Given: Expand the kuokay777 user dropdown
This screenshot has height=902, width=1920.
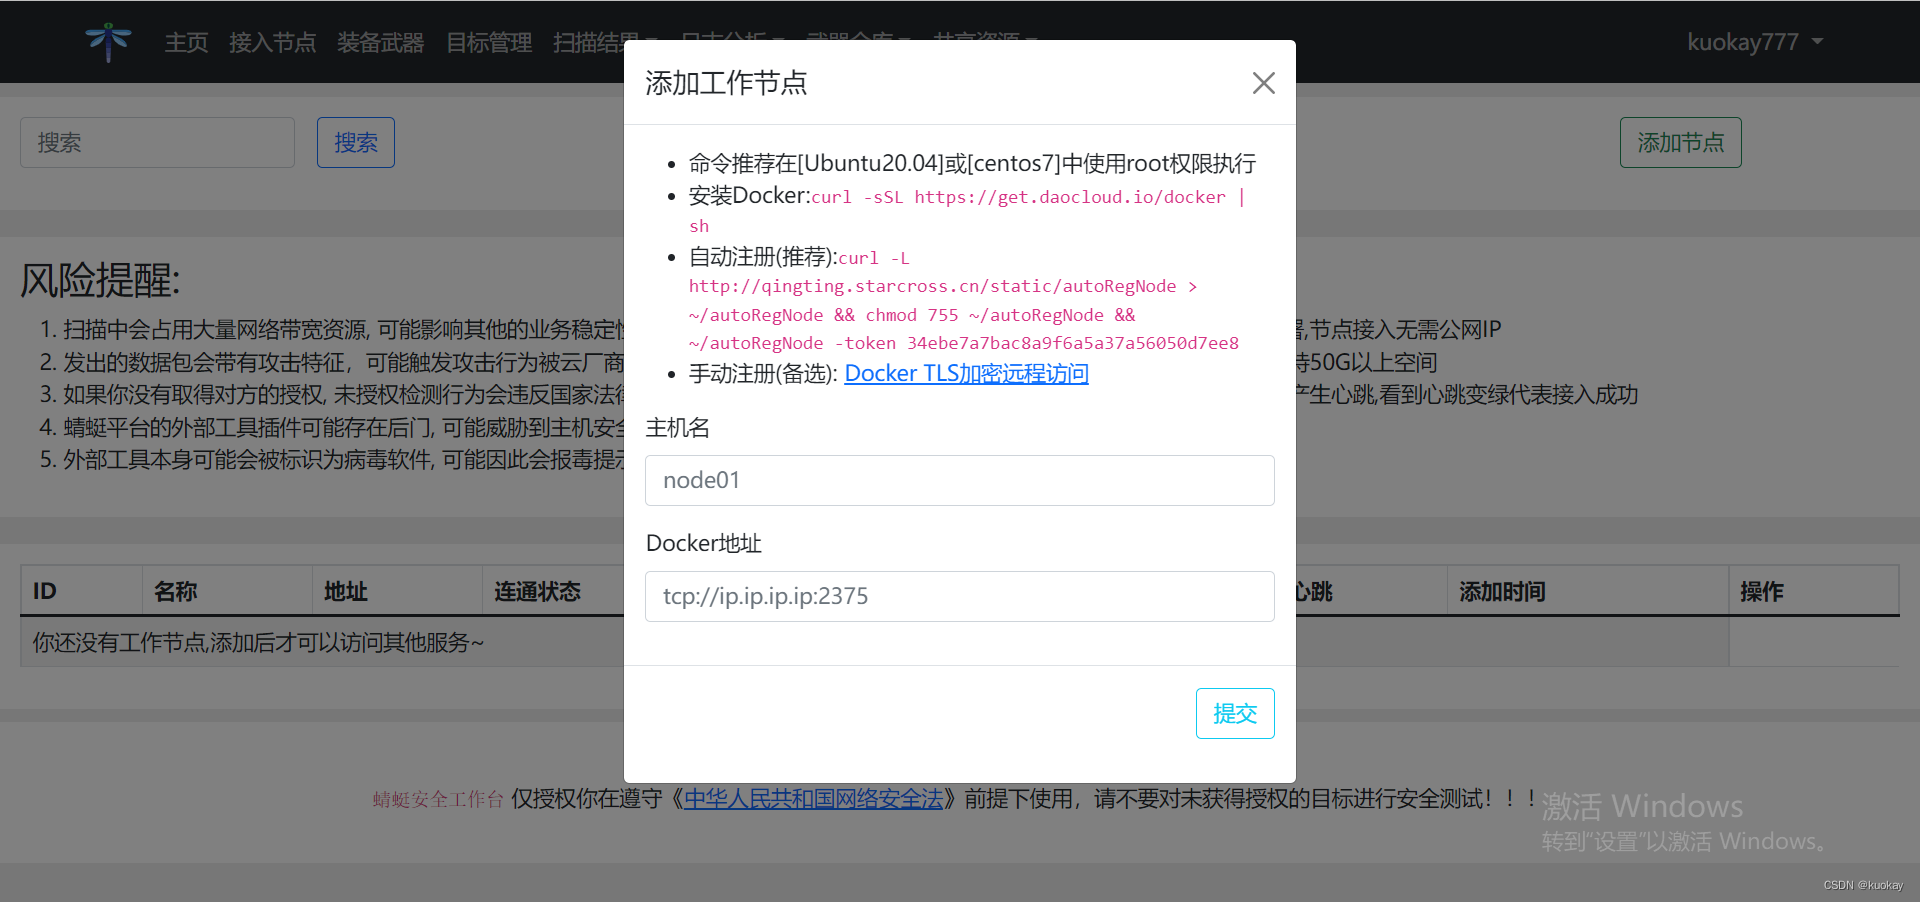Looking at the screenshot, I should [x=1755, y=42].
